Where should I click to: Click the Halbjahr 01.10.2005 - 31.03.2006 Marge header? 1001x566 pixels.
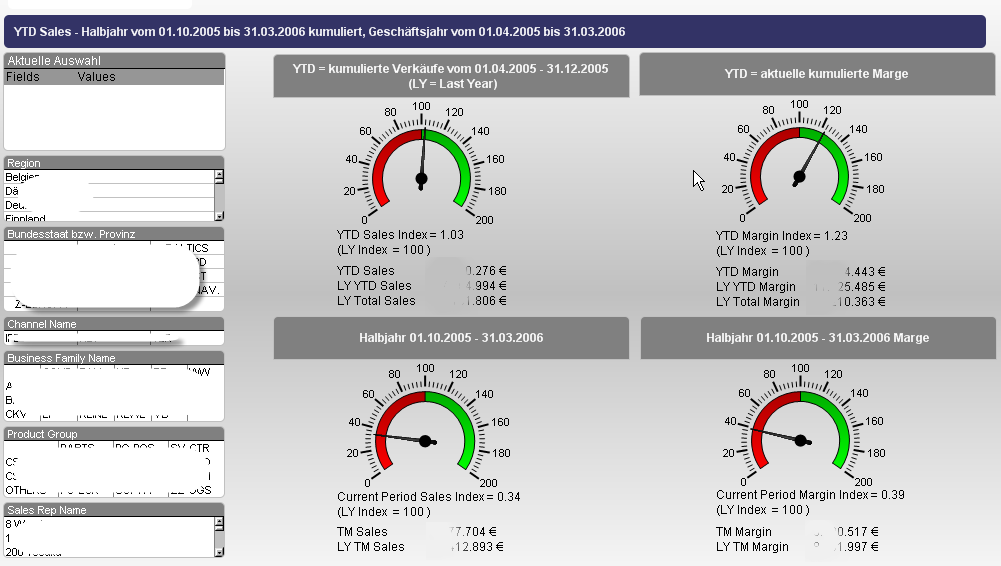click(x=817, y=338)
